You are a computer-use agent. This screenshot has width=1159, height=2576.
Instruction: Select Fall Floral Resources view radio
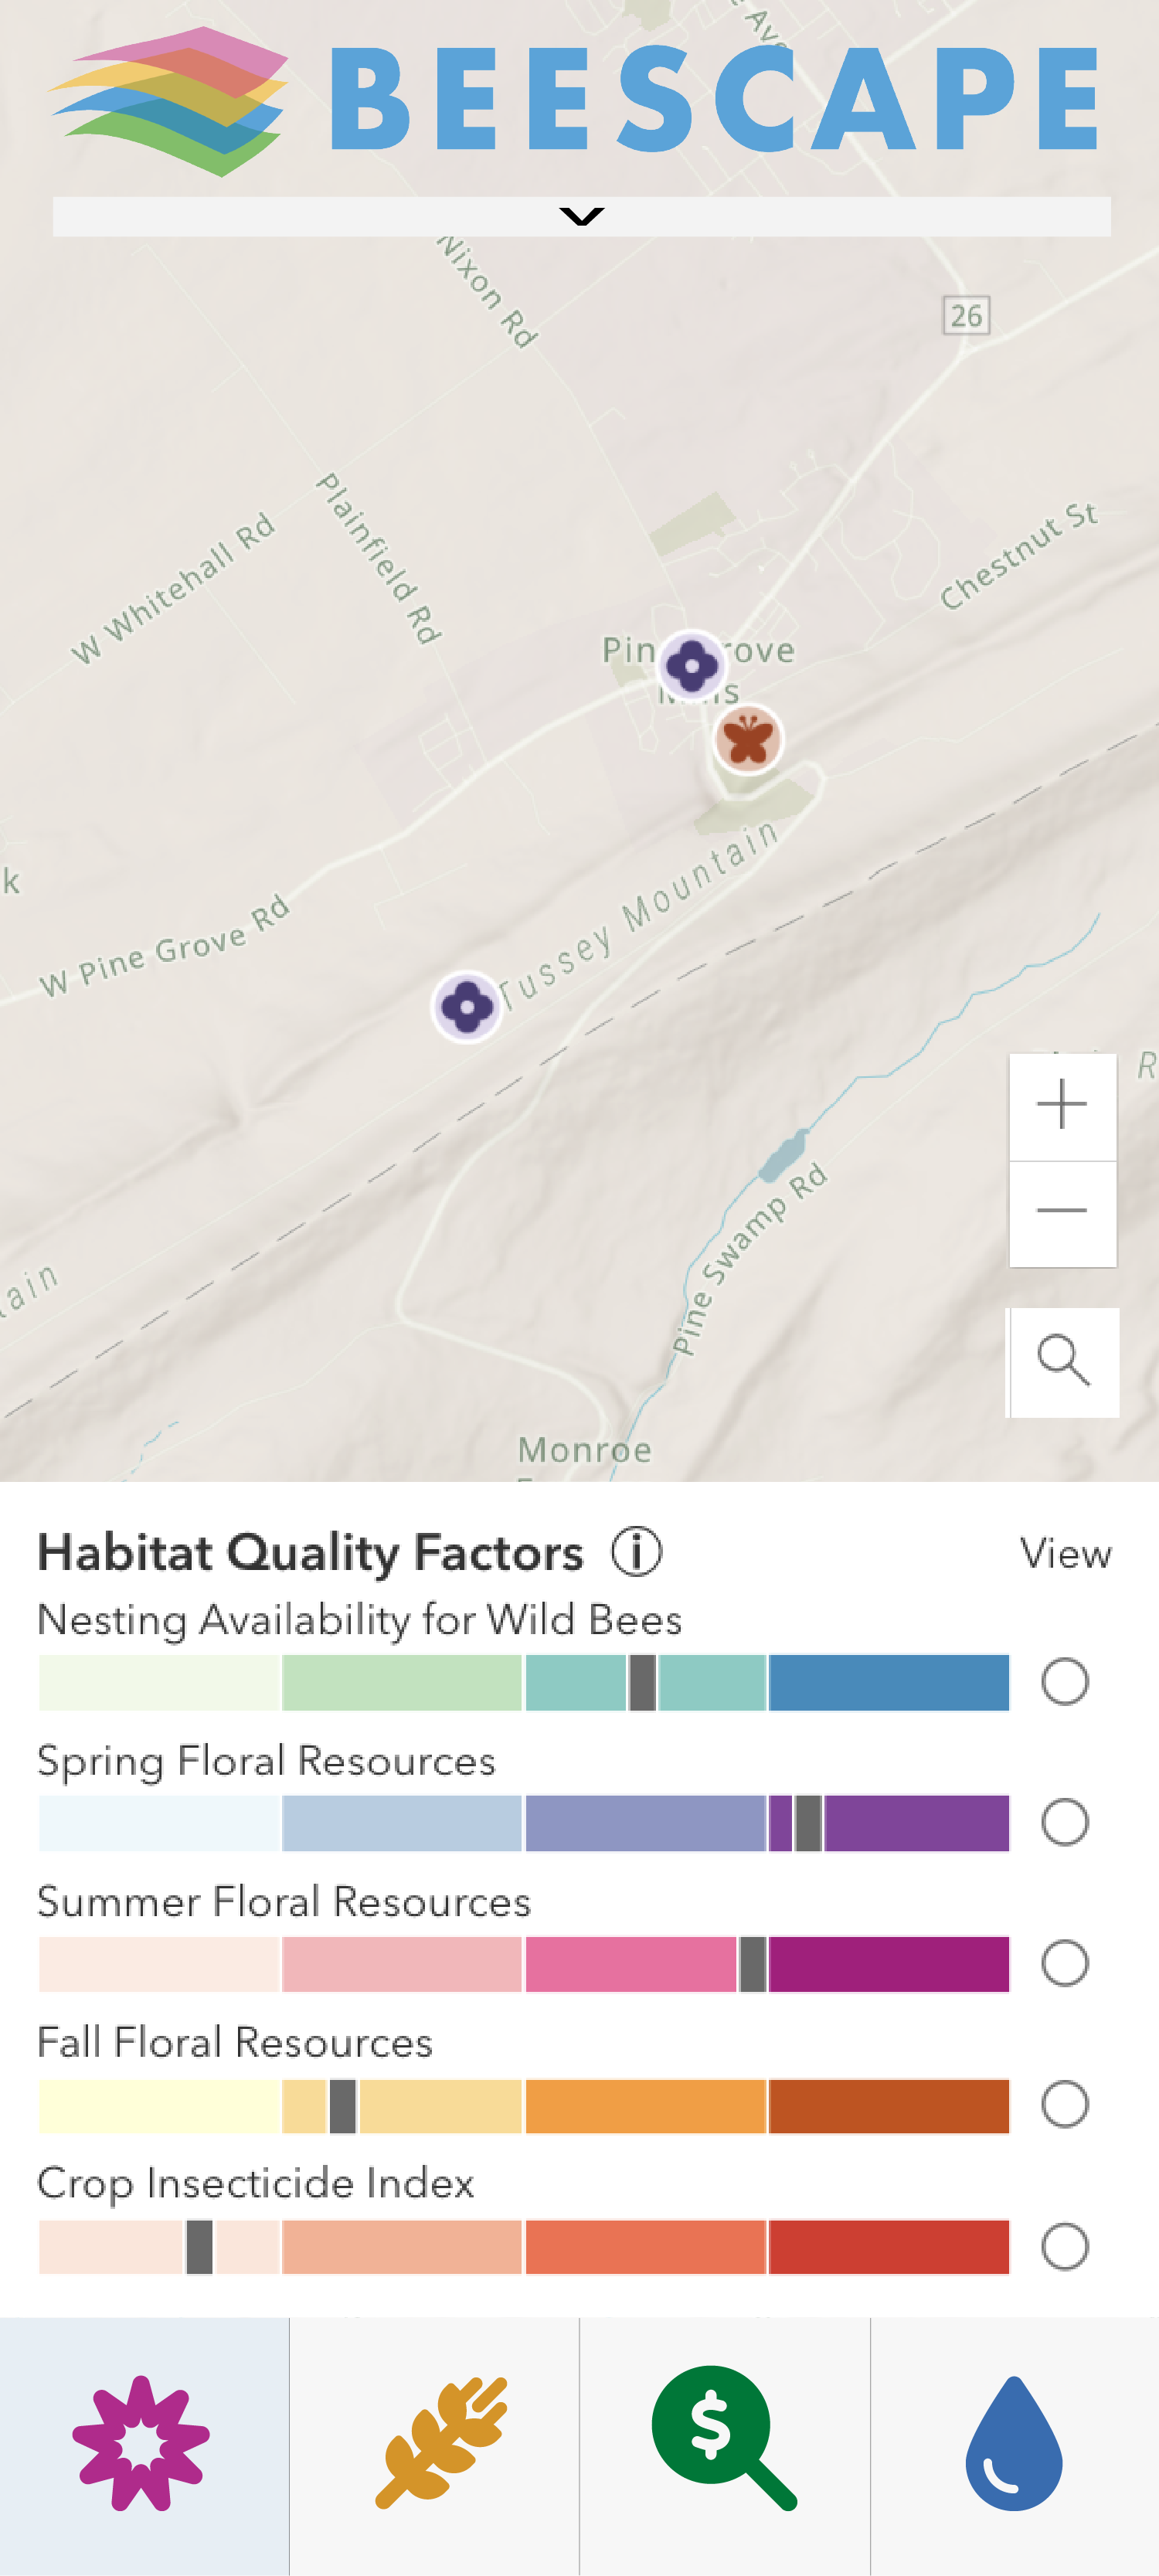[x=1065, y=2104]
